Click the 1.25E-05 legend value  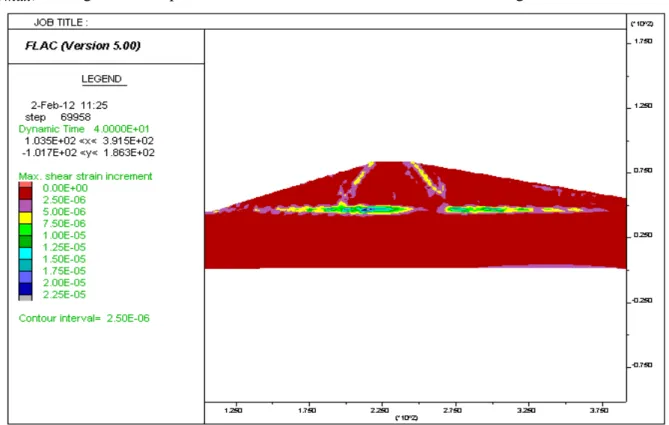click(x=64, y=247)
